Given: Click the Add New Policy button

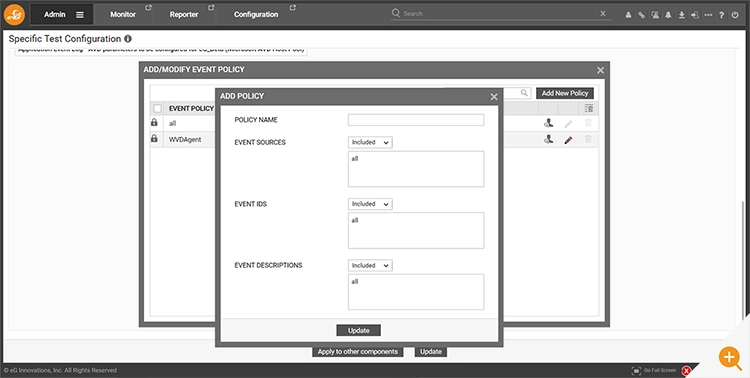Looking at the screenshot, I should click(x=565, y=93).
